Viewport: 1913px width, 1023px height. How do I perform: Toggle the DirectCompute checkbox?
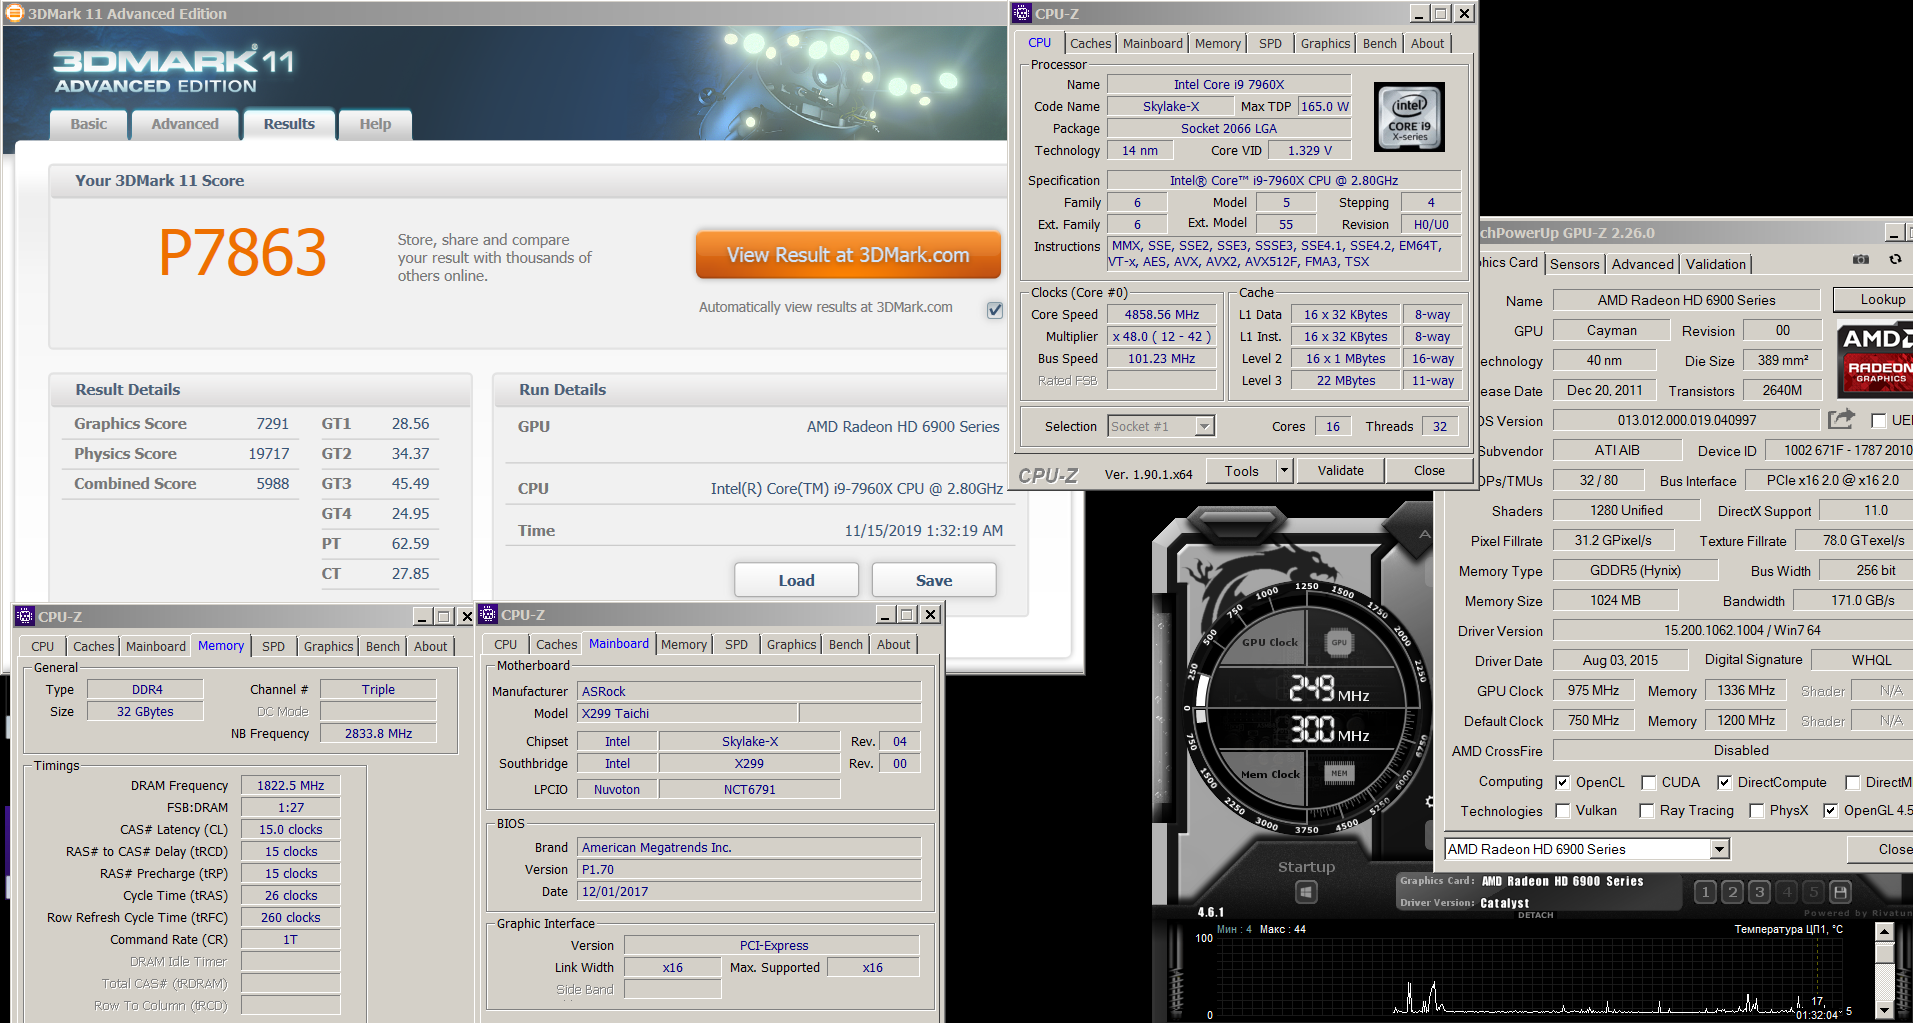click(x=1724, y=782)
